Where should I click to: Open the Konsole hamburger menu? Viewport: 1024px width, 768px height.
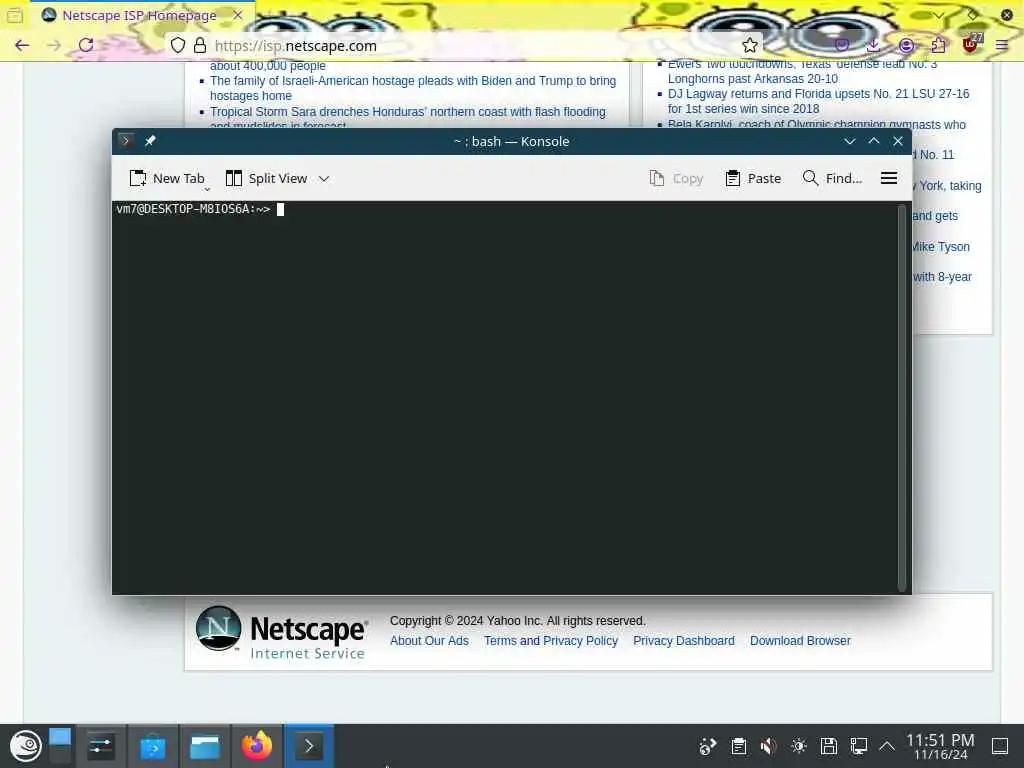[x=889, y=178]
